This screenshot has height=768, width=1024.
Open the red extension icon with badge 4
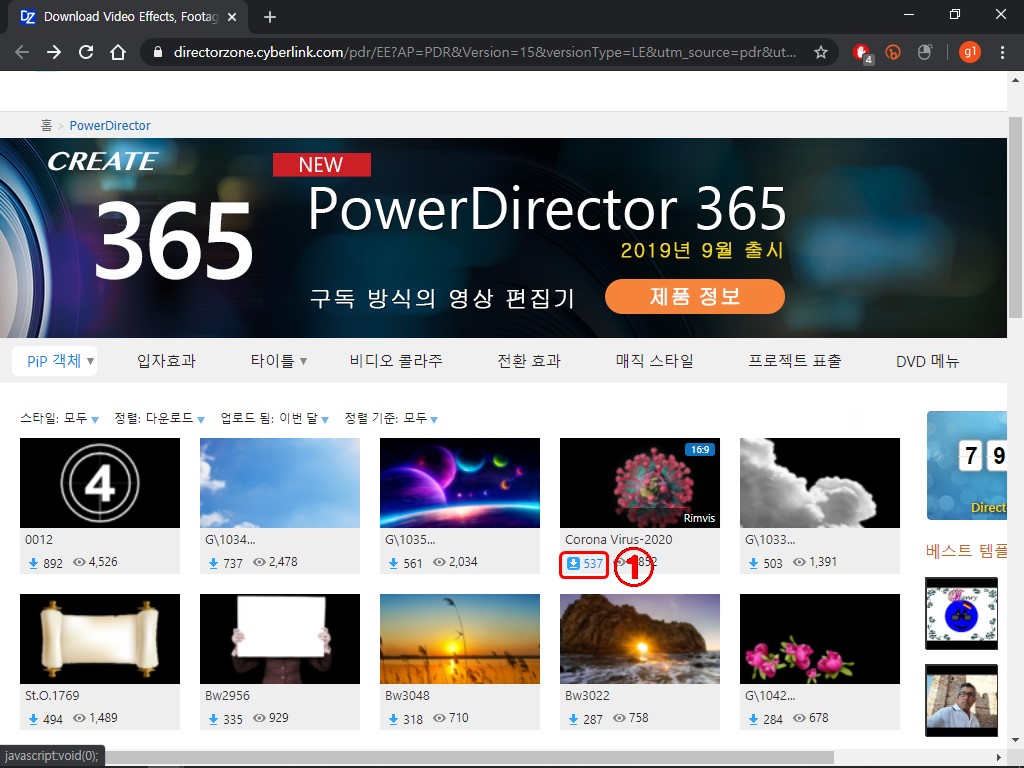click(x=862, y=52)
